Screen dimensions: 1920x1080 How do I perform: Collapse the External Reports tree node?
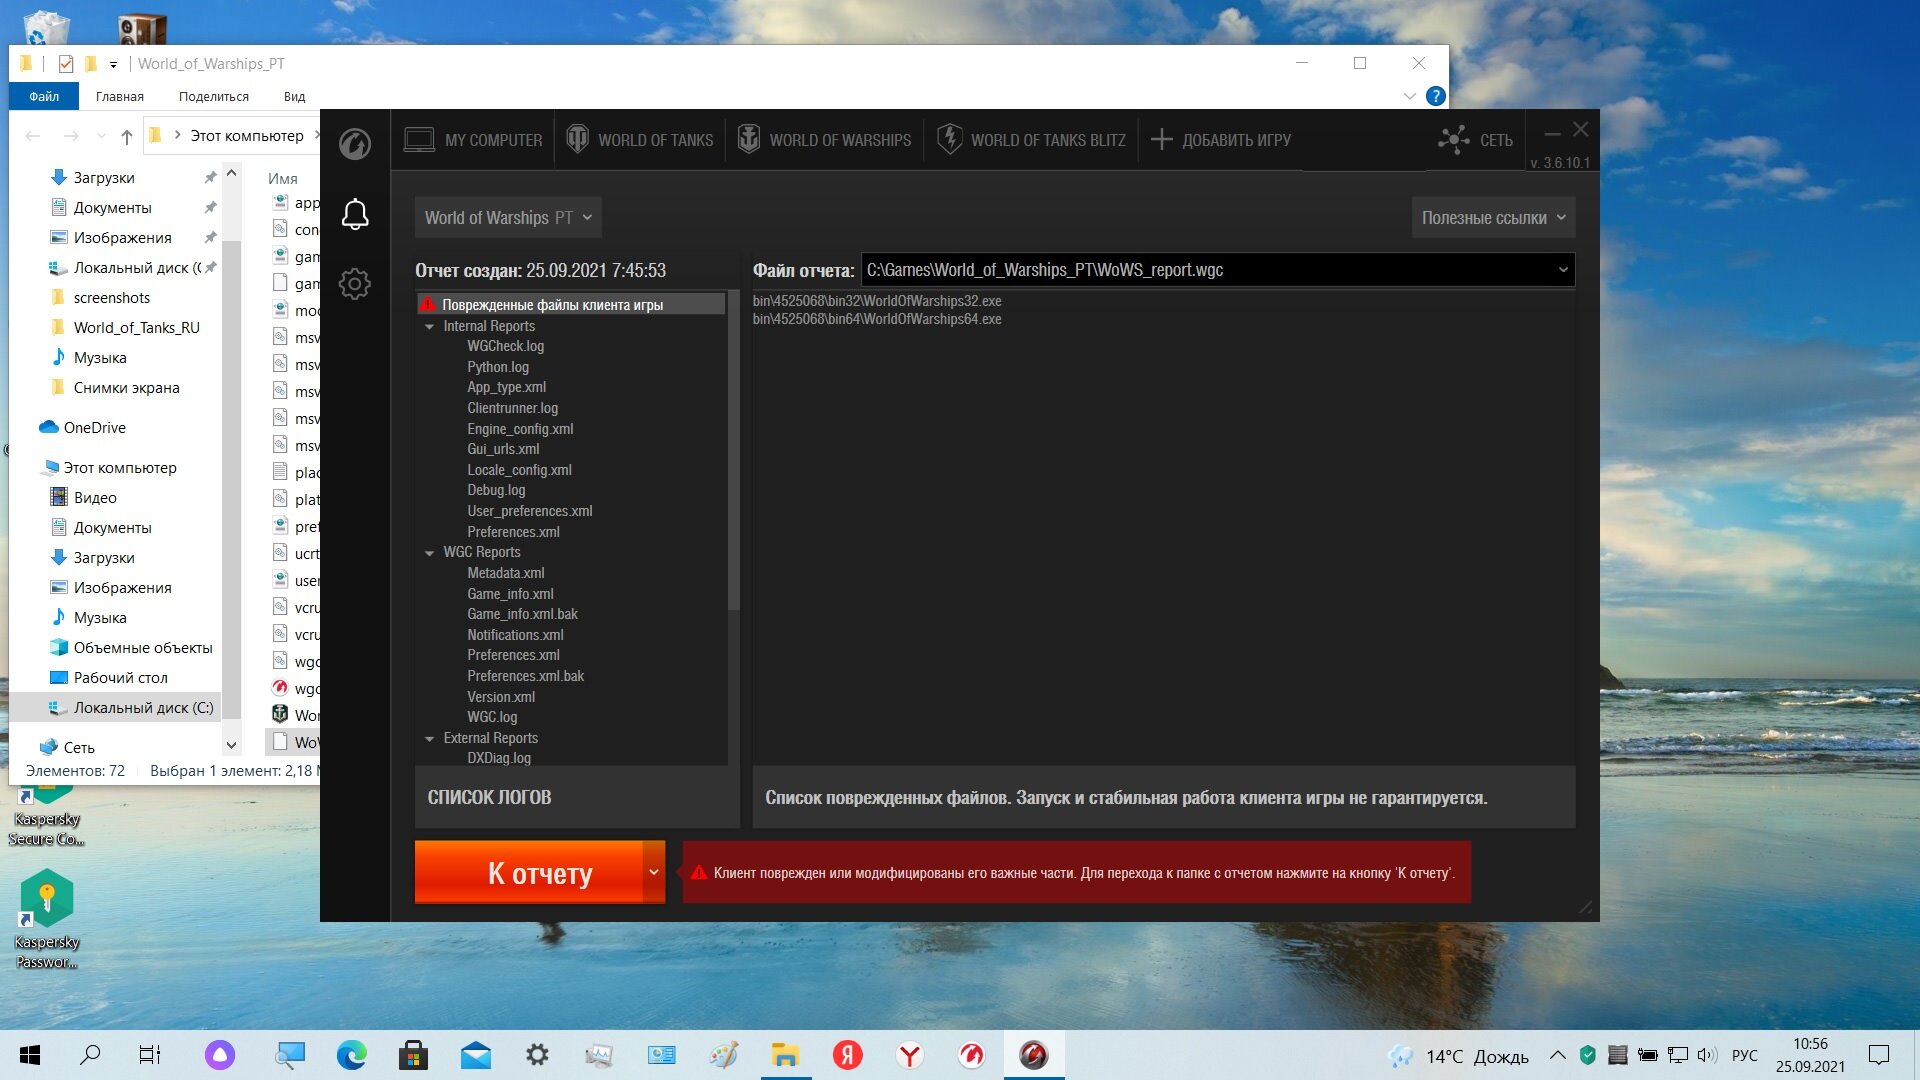click(430, 739)
